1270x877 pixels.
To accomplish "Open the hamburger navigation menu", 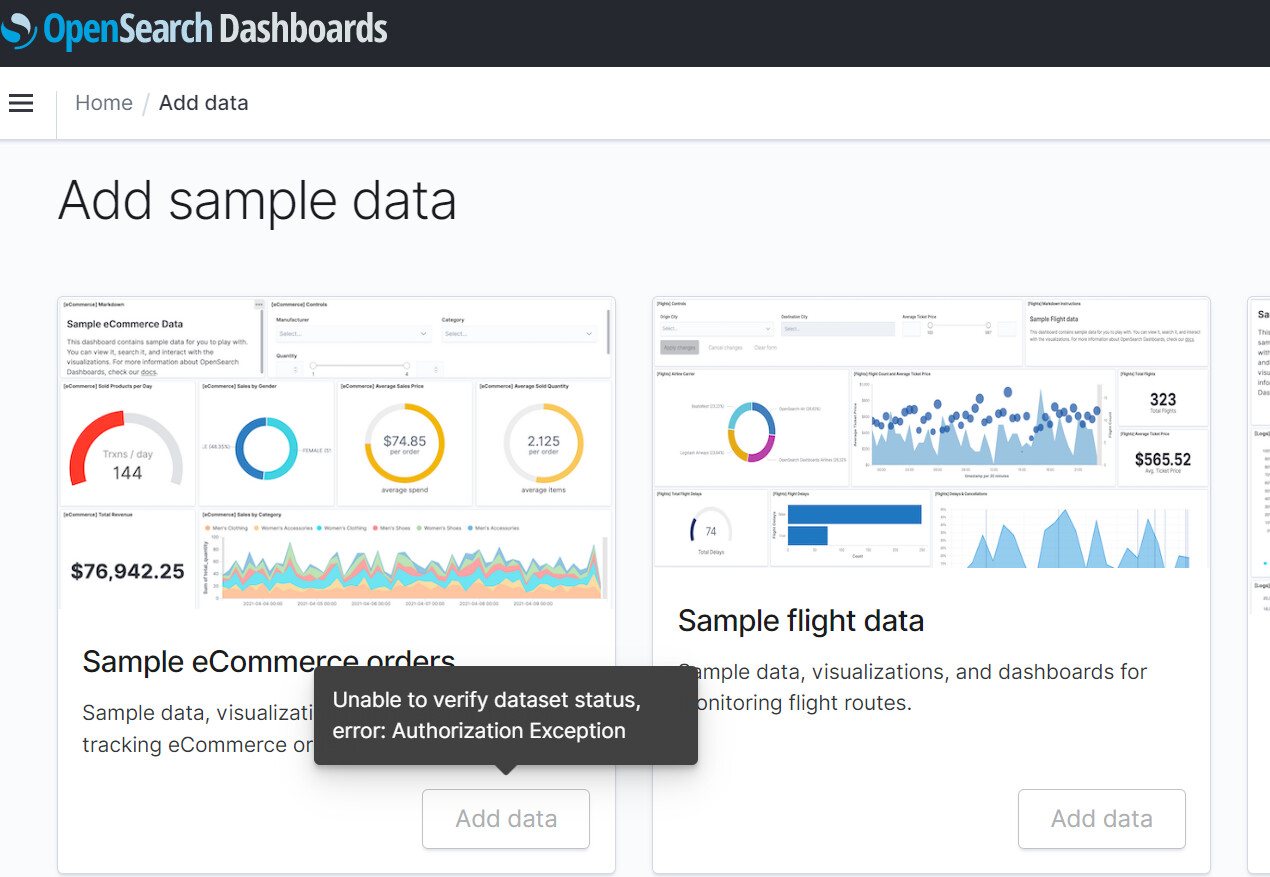I will click(x=21, y=103).
